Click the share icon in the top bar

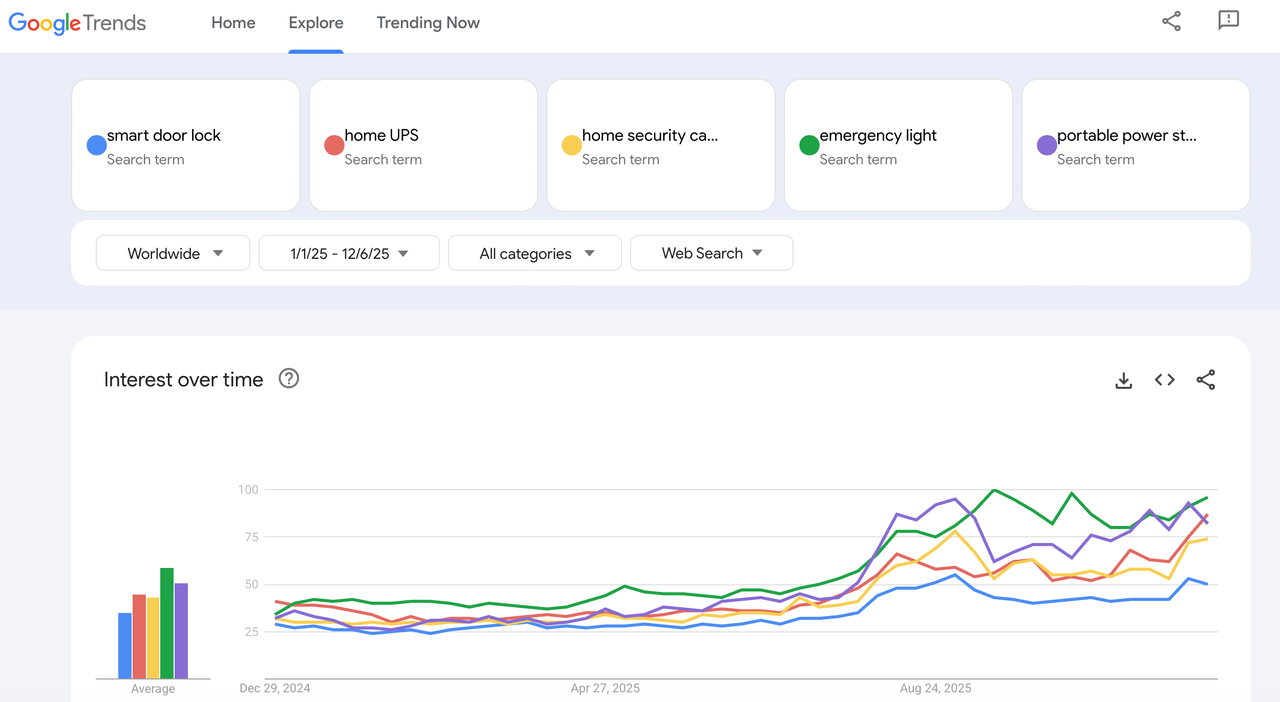pos(1171,21)
